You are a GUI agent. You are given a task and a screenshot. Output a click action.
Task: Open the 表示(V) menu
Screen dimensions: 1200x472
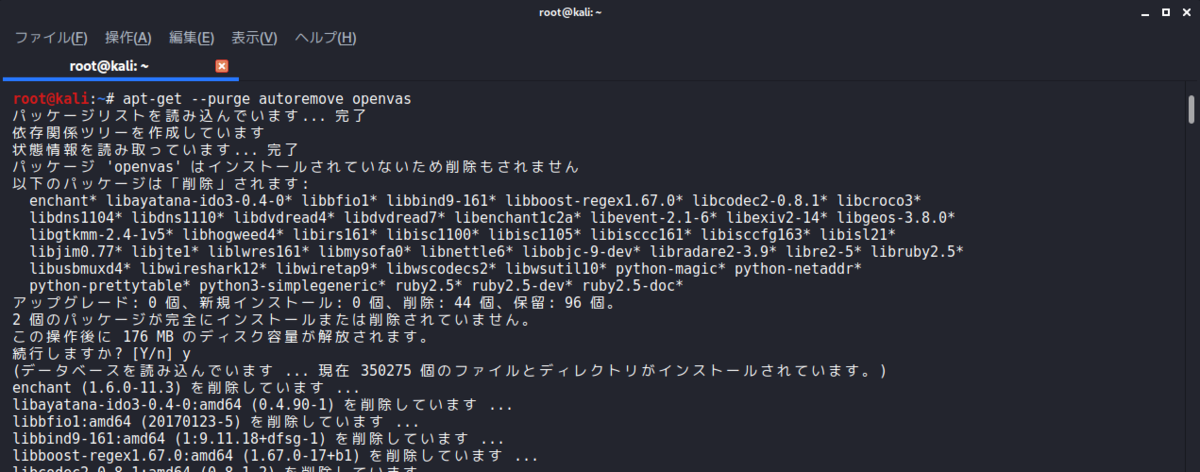254,38
